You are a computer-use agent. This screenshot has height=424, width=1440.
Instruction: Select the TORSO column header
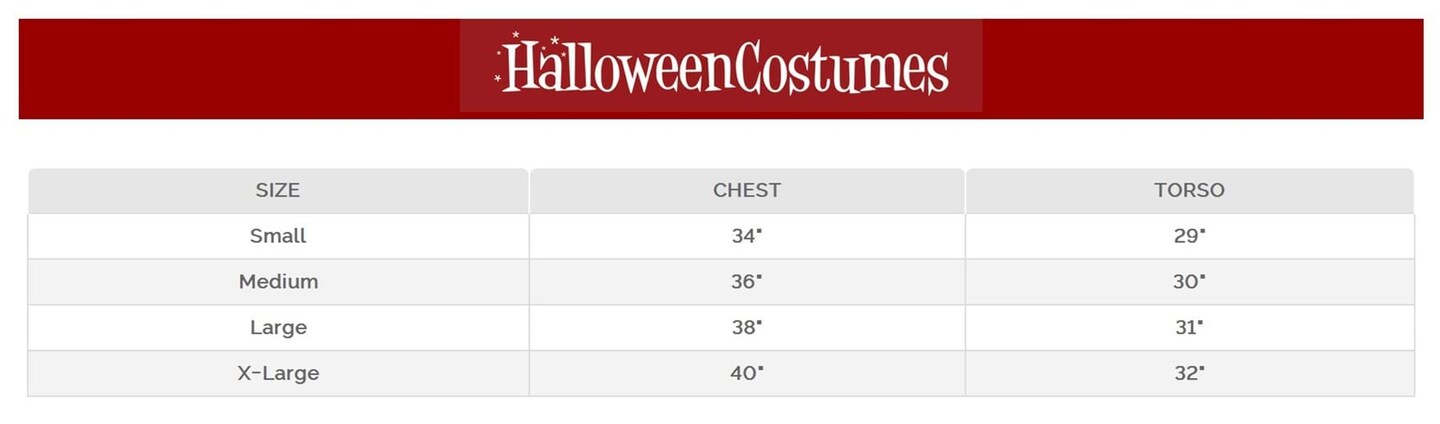1189,190
